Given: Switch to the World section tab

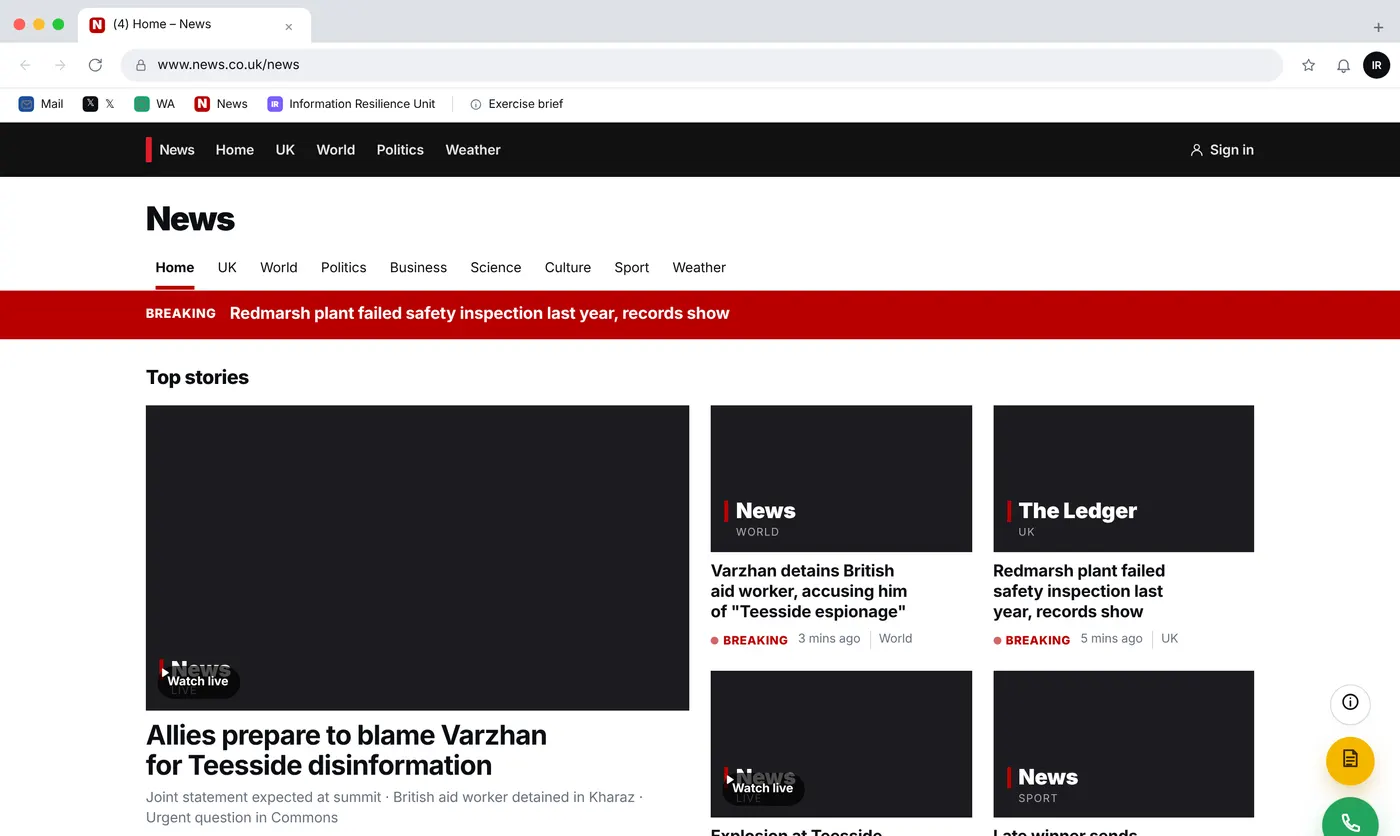Looking at the screenshot, I should pyautogui.click(x=279, y=268).
